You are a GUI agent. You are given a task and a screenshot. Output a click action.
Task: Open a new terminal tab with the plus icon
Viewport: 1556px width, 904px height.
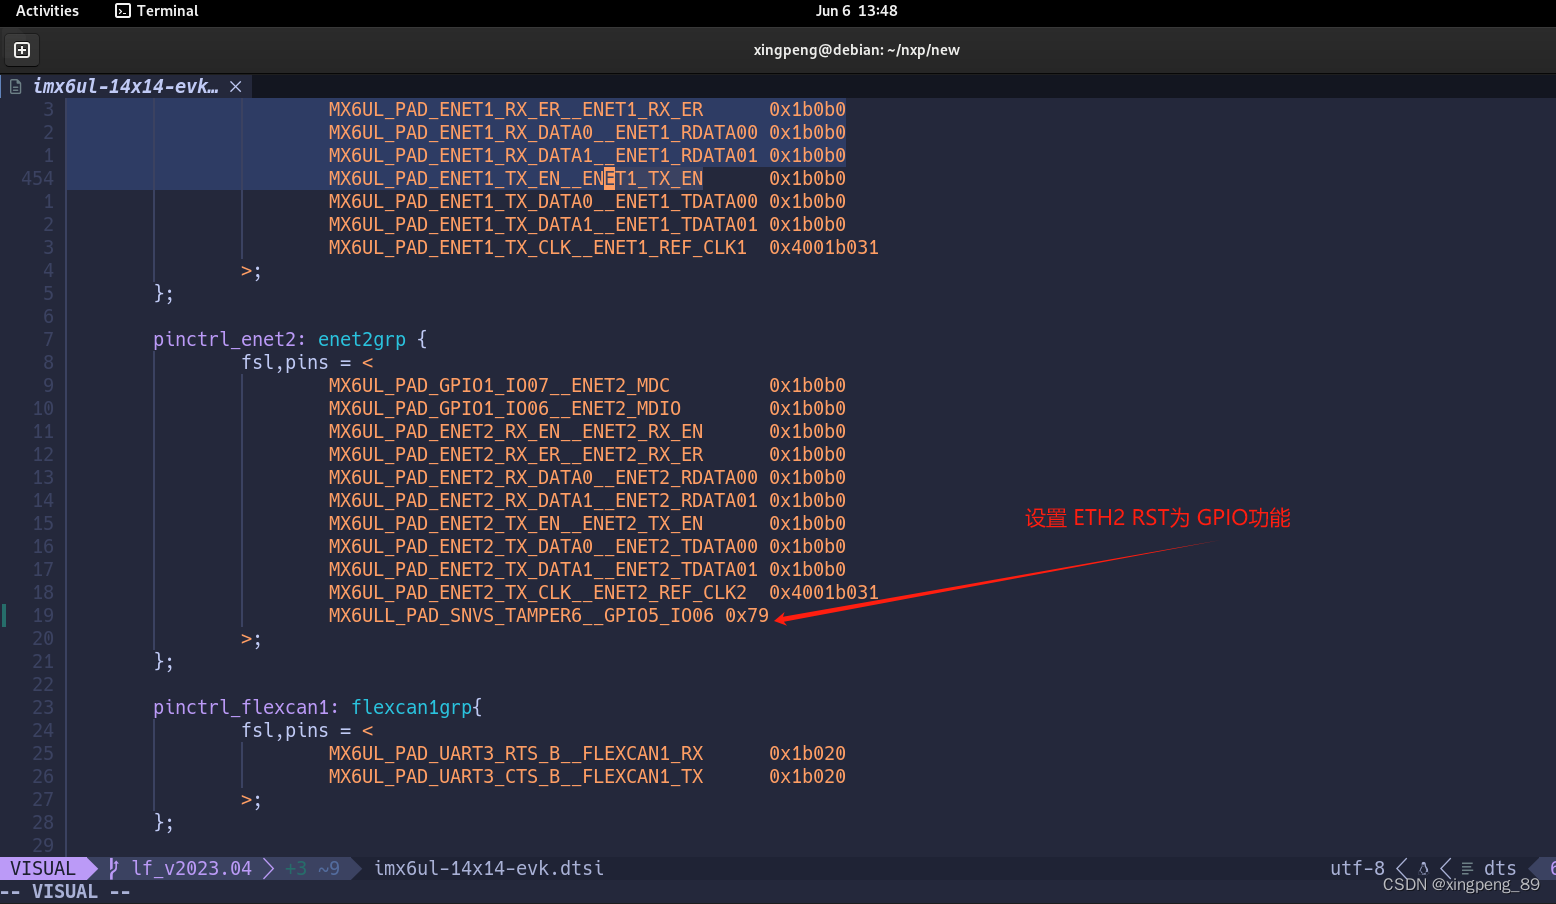point(21,49)
